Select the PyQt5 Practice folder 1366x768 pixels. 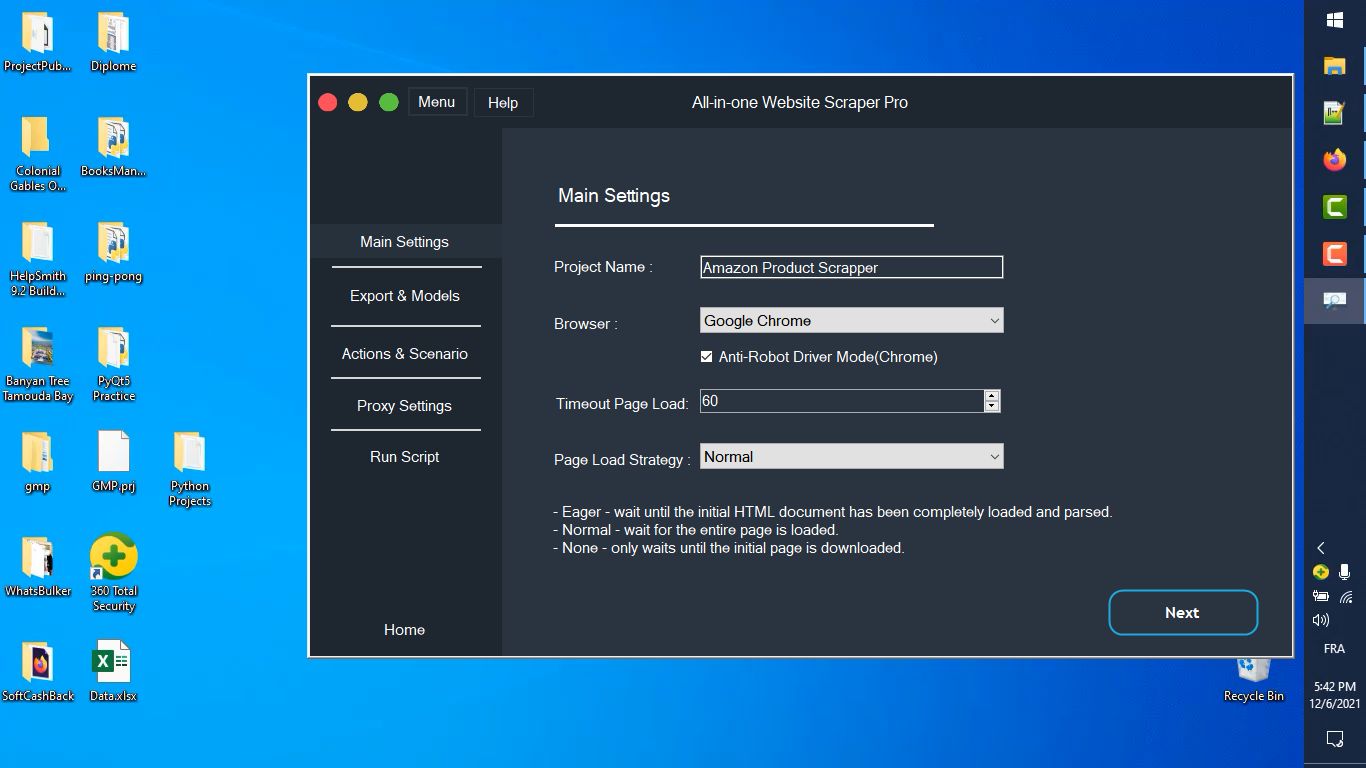pos(113,365)
